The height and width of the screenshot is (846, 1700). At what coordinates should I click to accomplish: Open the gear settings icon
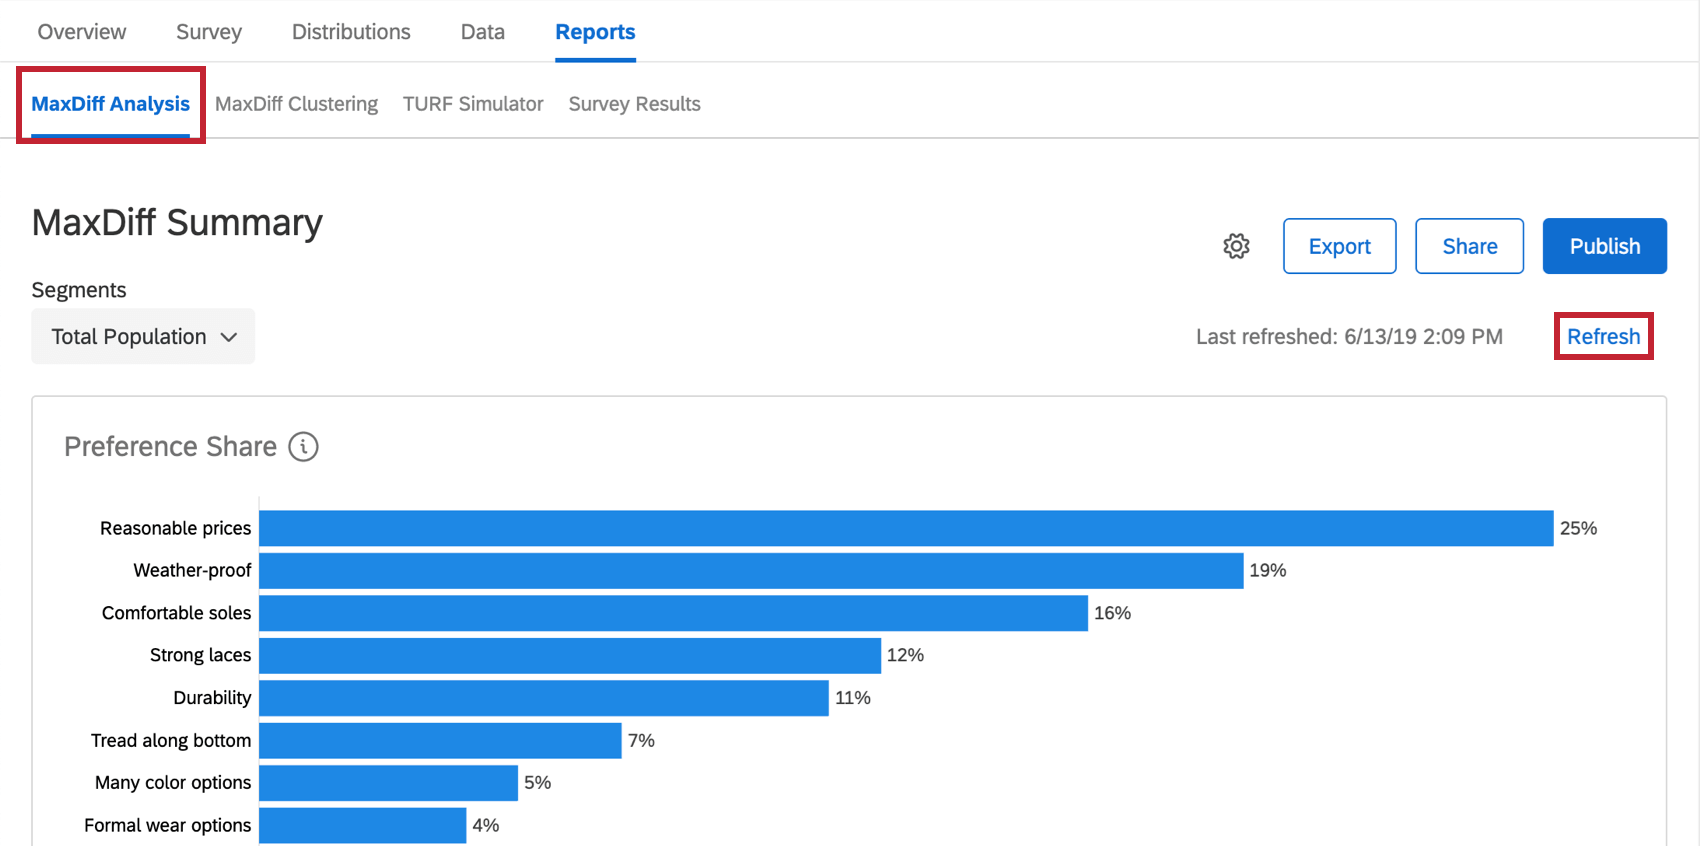tap(1236, 246)
